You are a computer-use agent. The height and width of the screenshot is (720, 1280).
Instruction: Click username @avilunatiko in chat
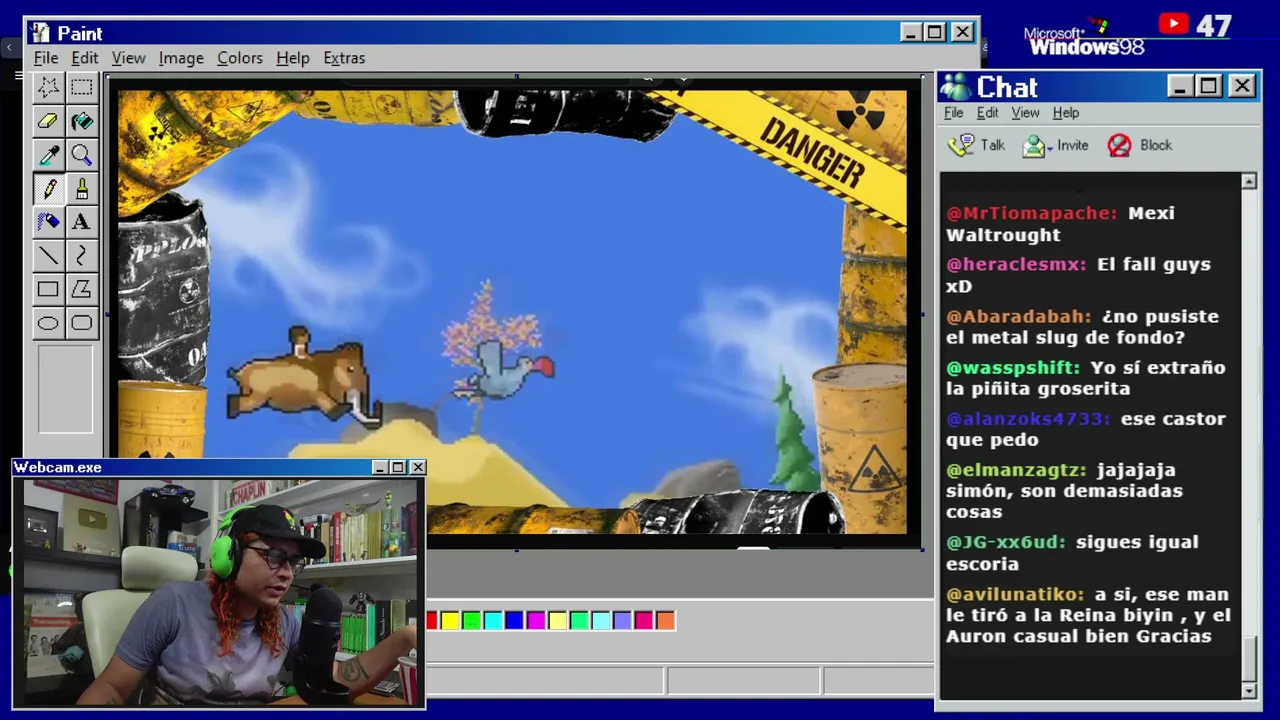click(x=1015, y=594)
